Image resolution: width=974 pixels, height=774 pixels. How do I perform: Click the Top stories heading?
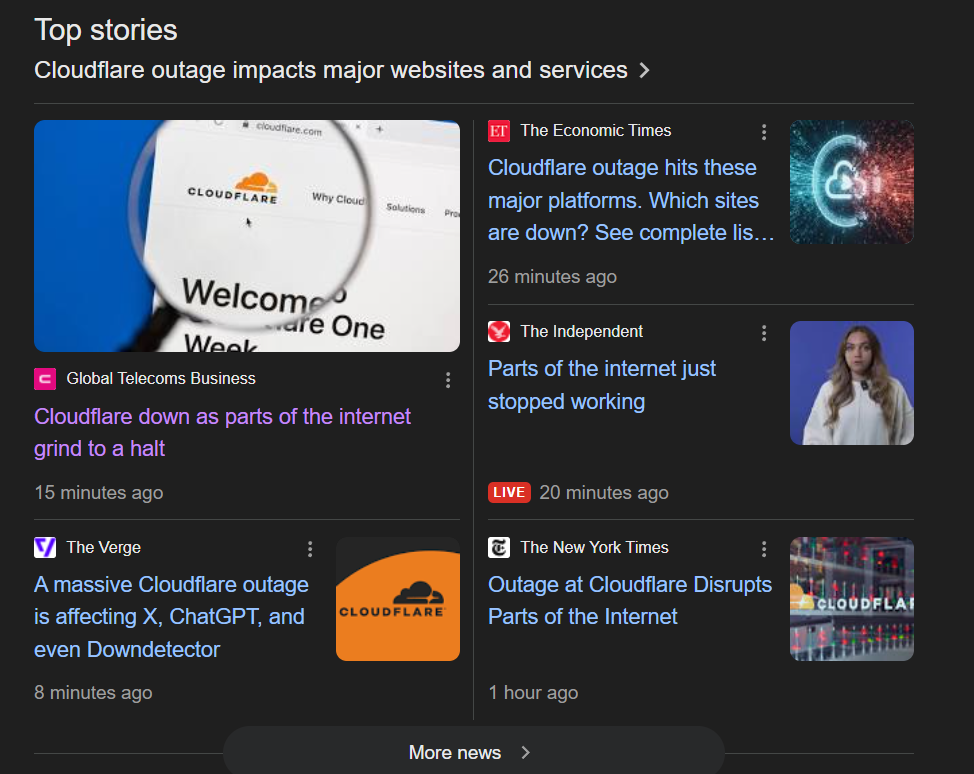106,30
